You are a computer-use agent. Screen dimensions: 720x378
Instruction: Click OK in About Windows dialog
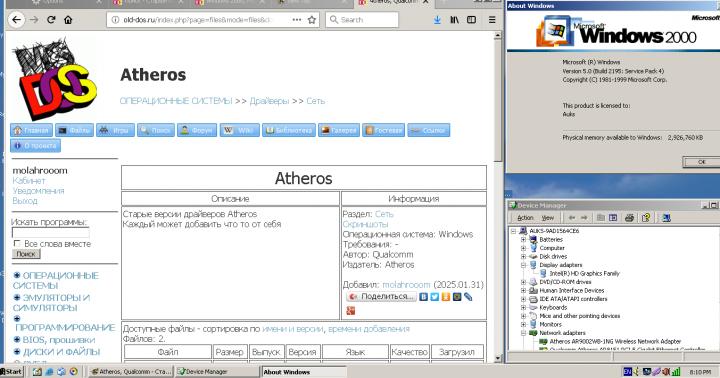[x=701, y=162]
